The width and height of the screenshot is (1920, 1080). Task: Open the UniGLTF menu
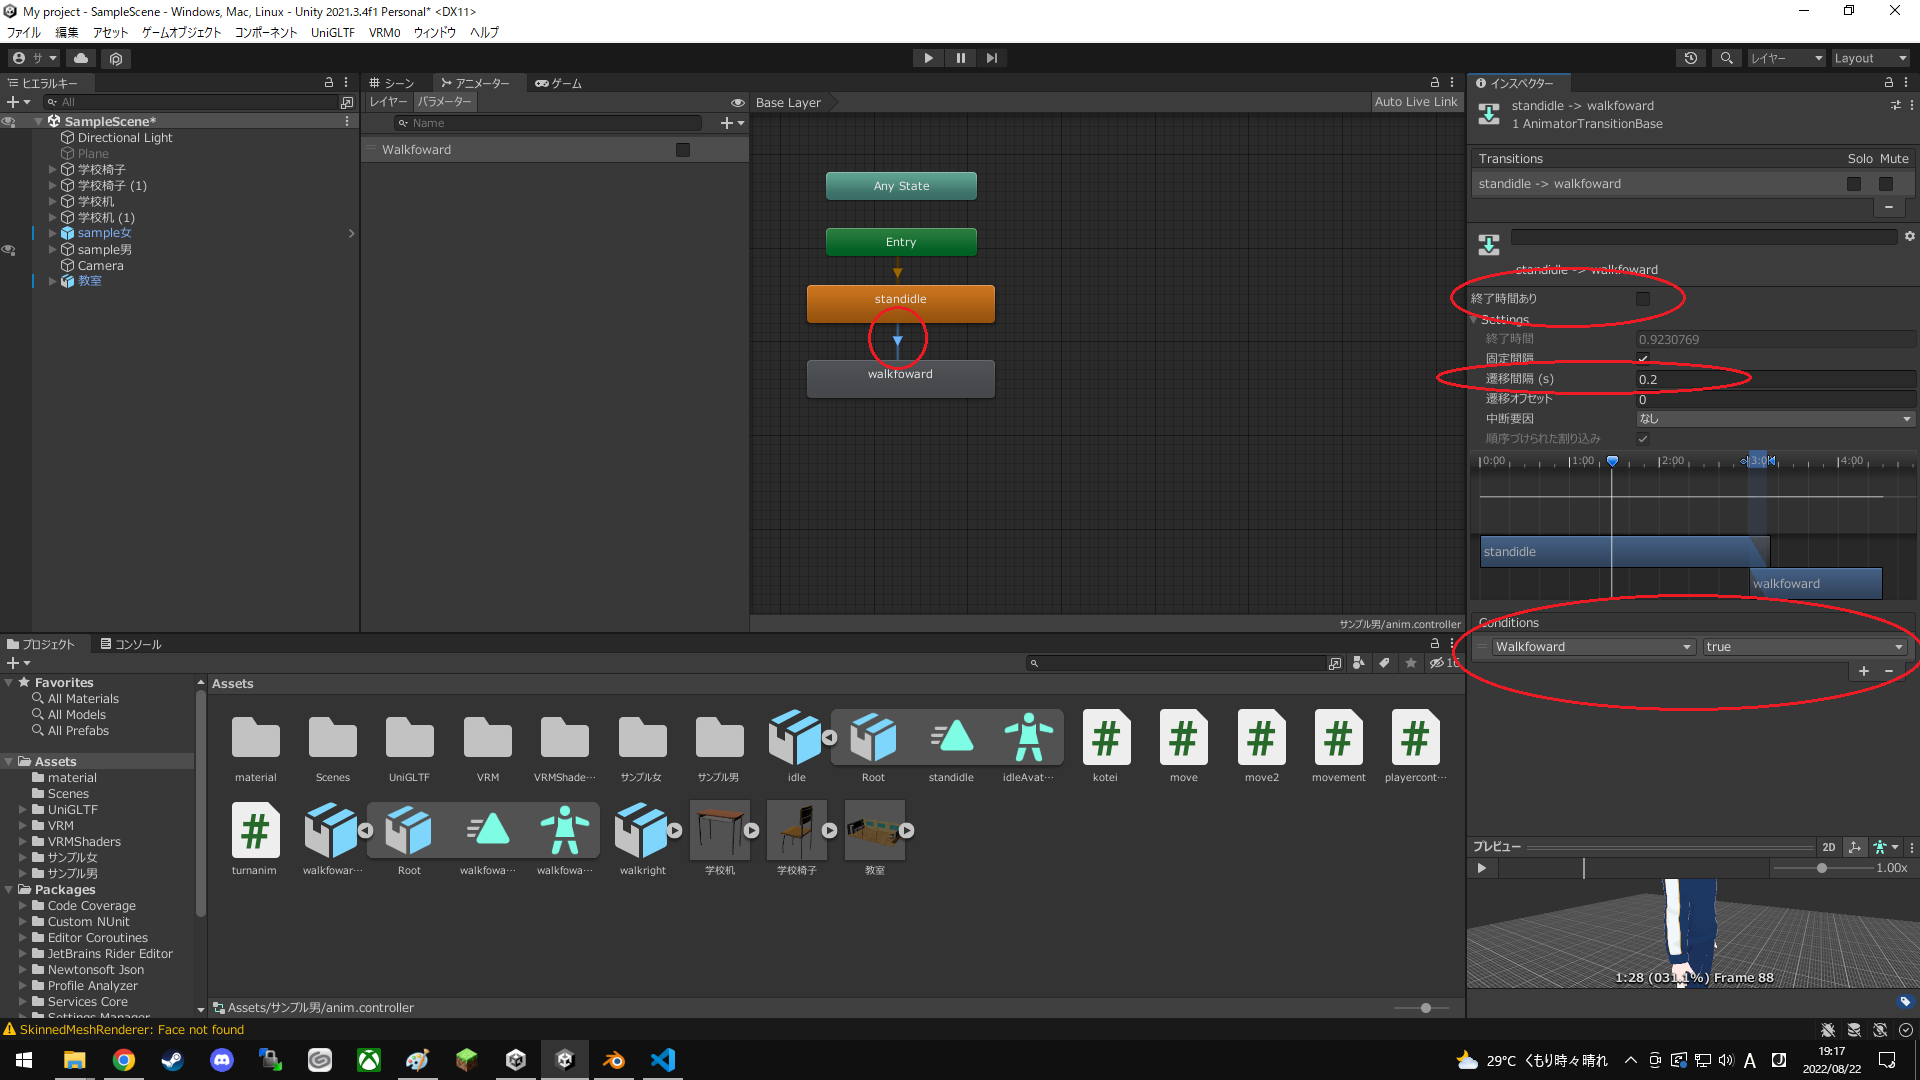(332, 32)
